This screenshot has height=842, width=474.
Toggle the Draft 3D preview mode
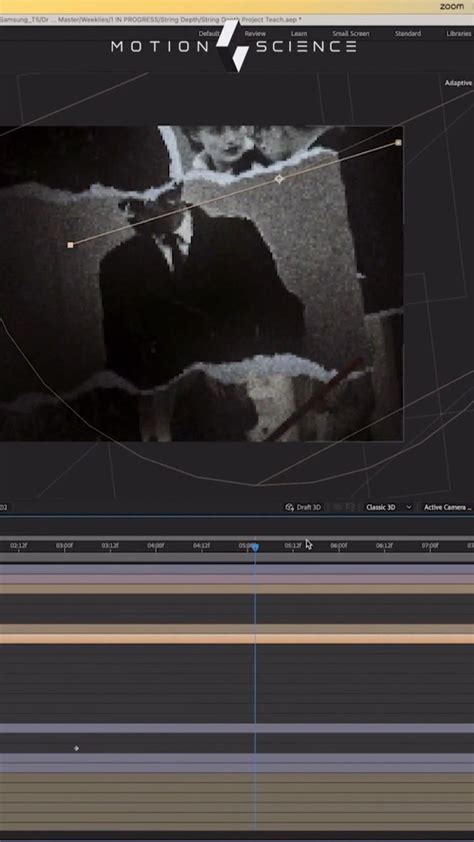pos(303,507)
